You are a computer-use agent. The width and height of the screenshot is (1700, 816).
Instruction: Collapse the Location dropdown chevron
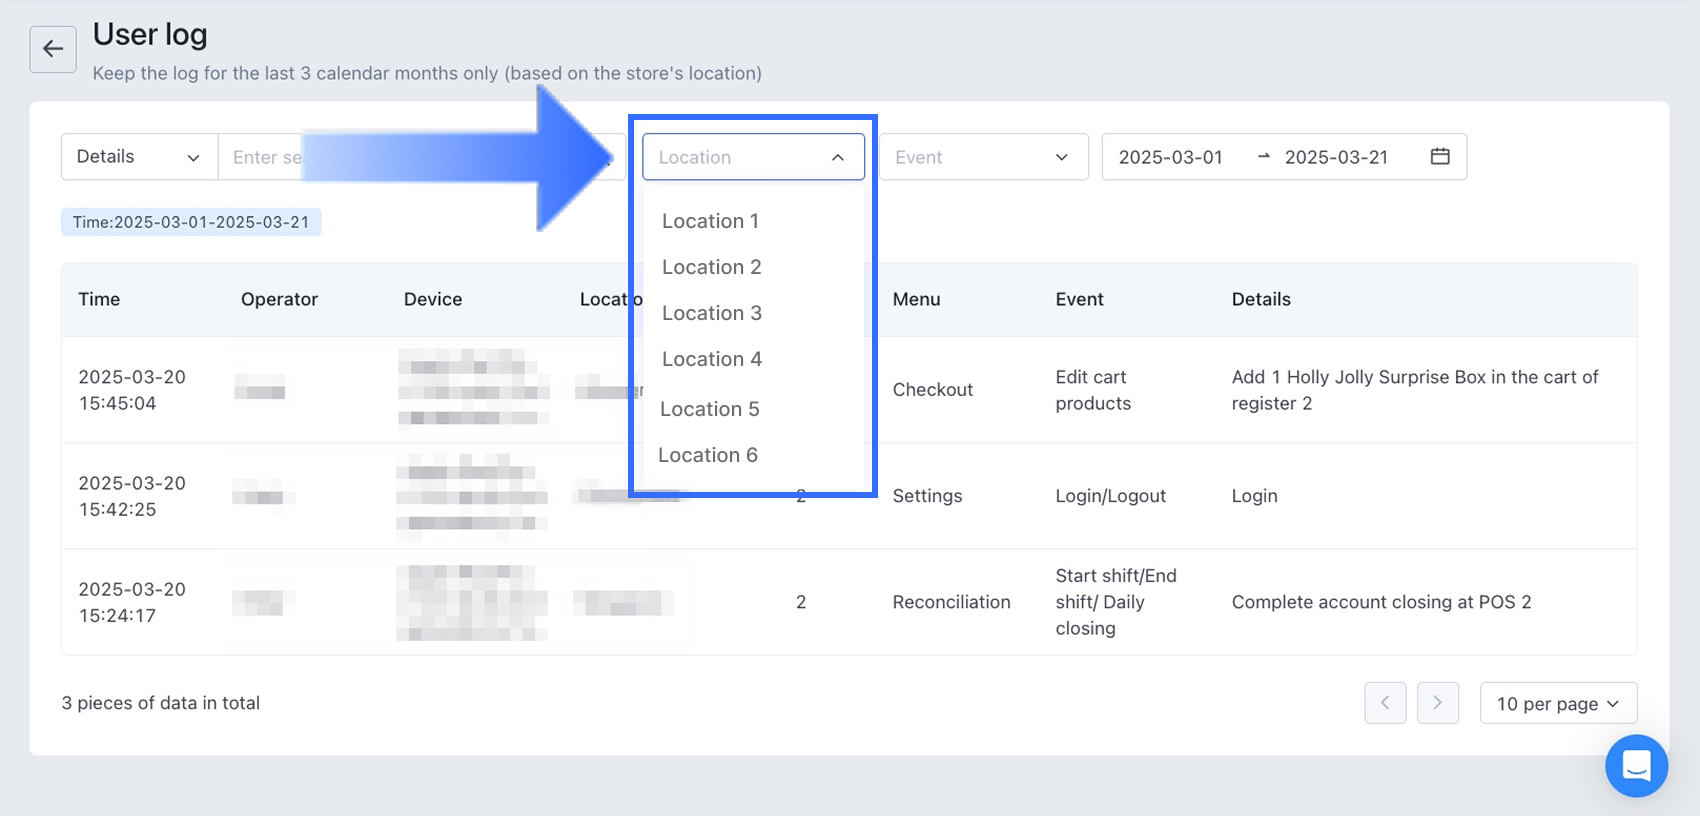(838, 157)
